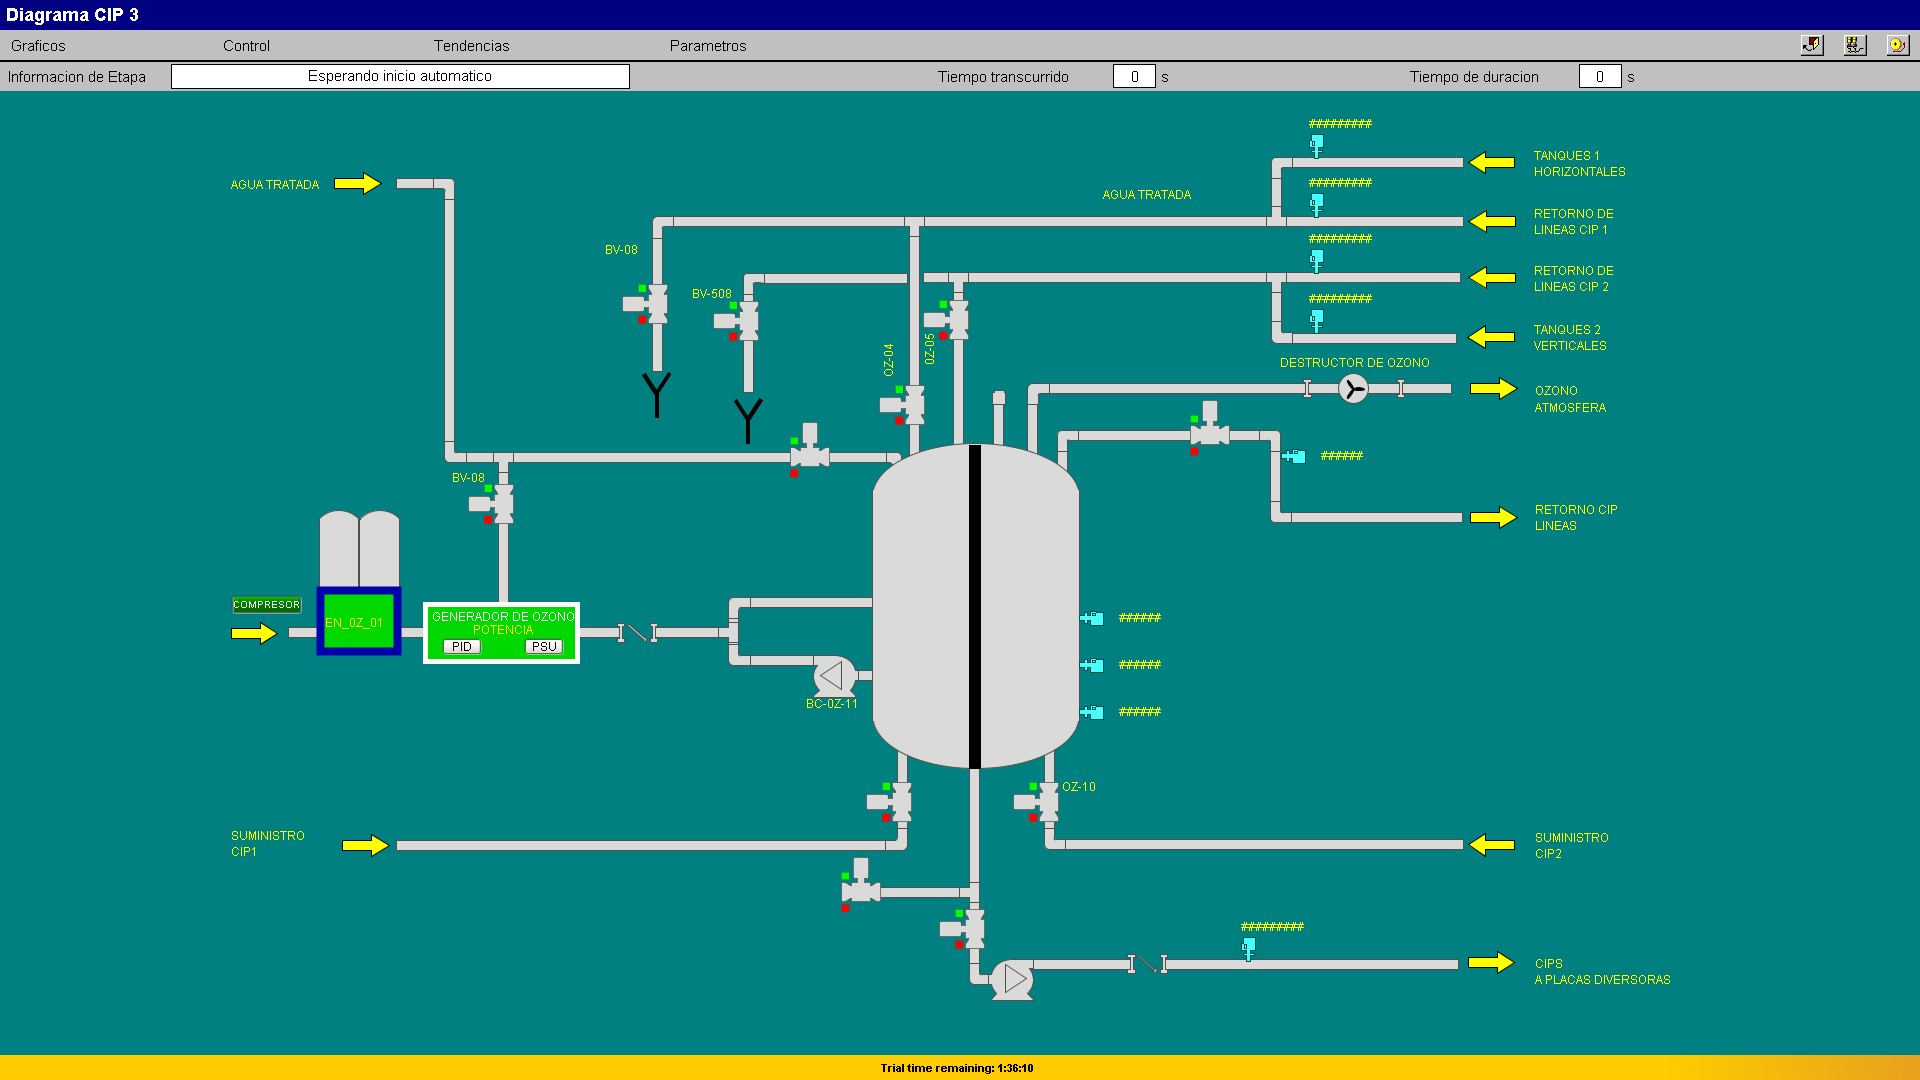This screenshot has height=1080, width=1920.
Task: Click the exit door icon in the toolbar
Action: (1812, 45)
